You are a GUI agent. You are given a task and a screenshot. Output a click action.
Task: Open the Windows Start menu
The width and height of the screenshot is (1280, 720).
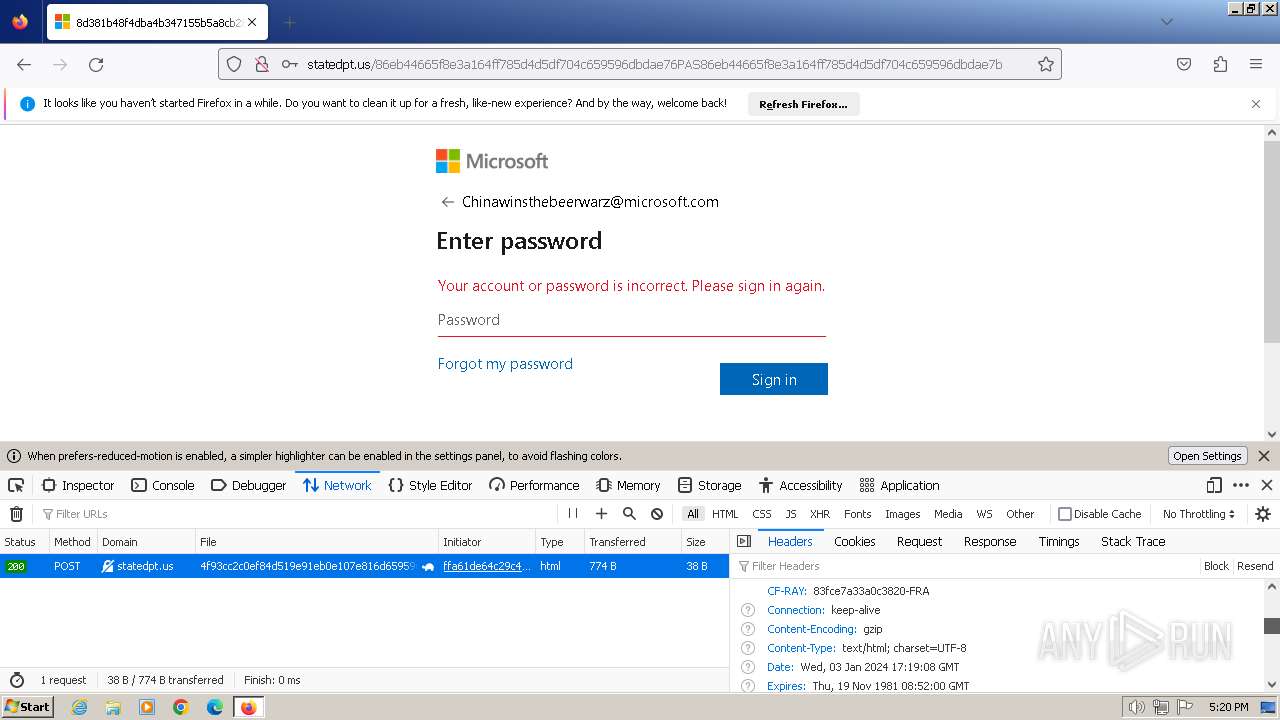pos(27,706)
